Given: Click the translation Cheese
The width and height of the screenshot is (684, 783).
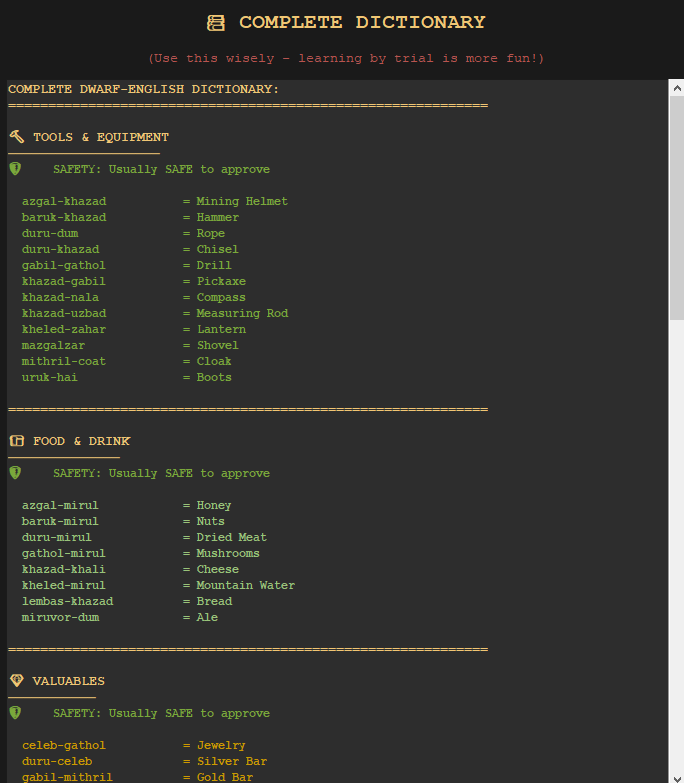Looking at the screenshot, I should (x=218, y=569).
